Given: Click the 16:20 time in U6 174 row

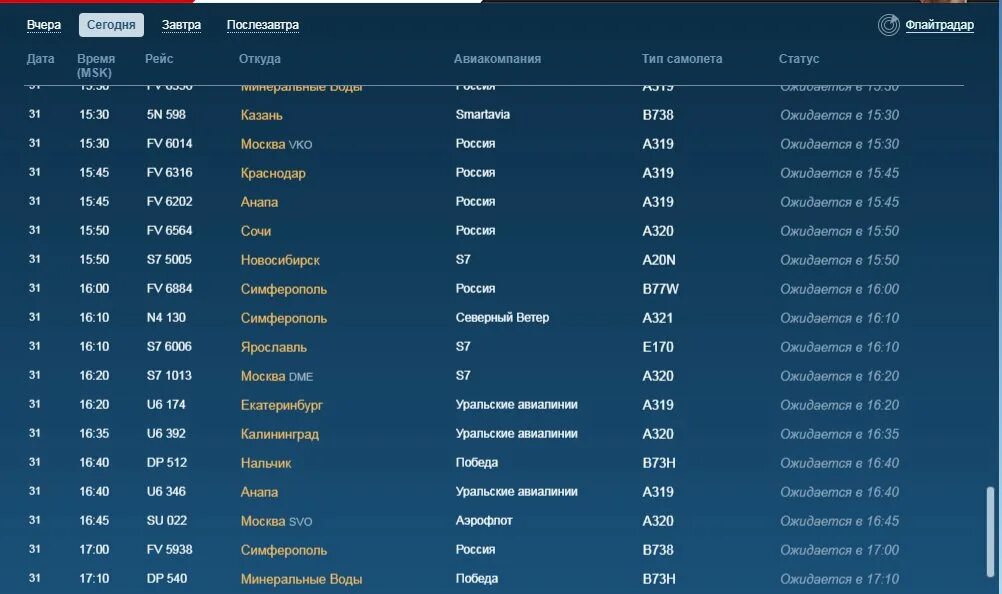Looking at the screenshot, I should coord(94,404).
